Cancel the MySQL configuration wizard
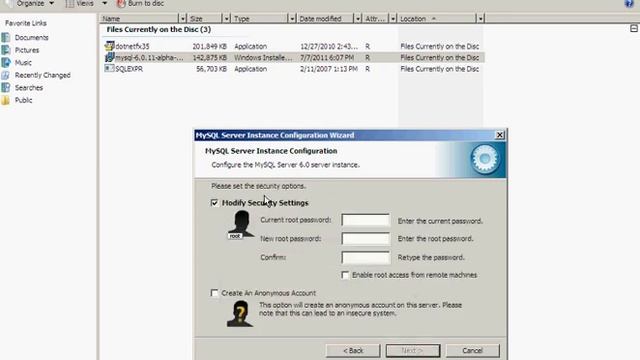This screenshot has height=360, width=640. click(x=472, y=351)
